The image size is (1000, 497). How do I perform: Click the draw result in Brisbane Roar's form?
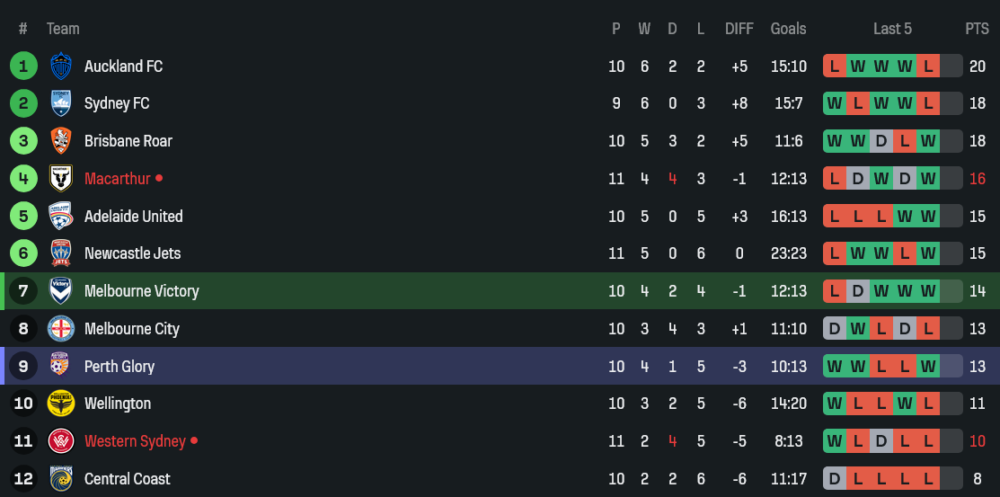tap(881, 141)
